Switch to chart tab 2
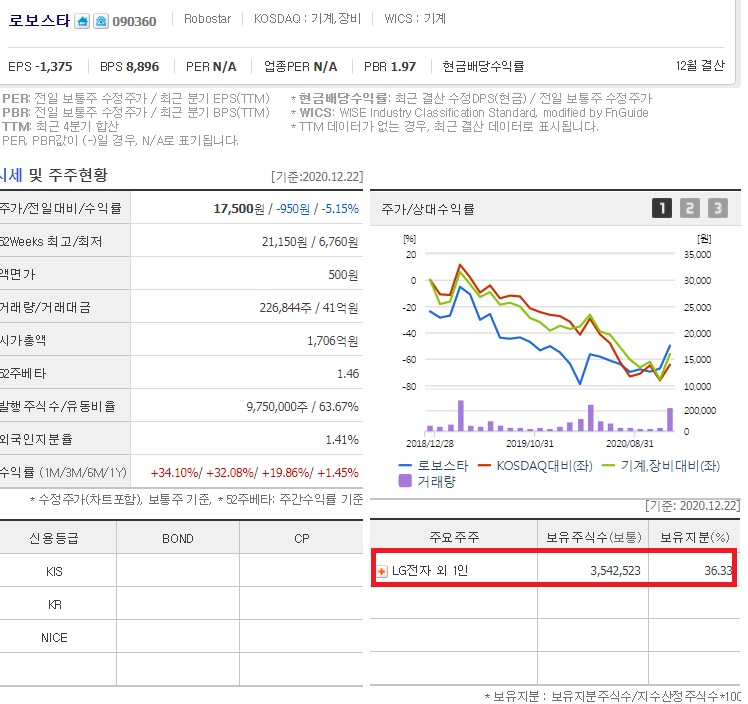This screenshot has height=704, width=748. [690, 208]
